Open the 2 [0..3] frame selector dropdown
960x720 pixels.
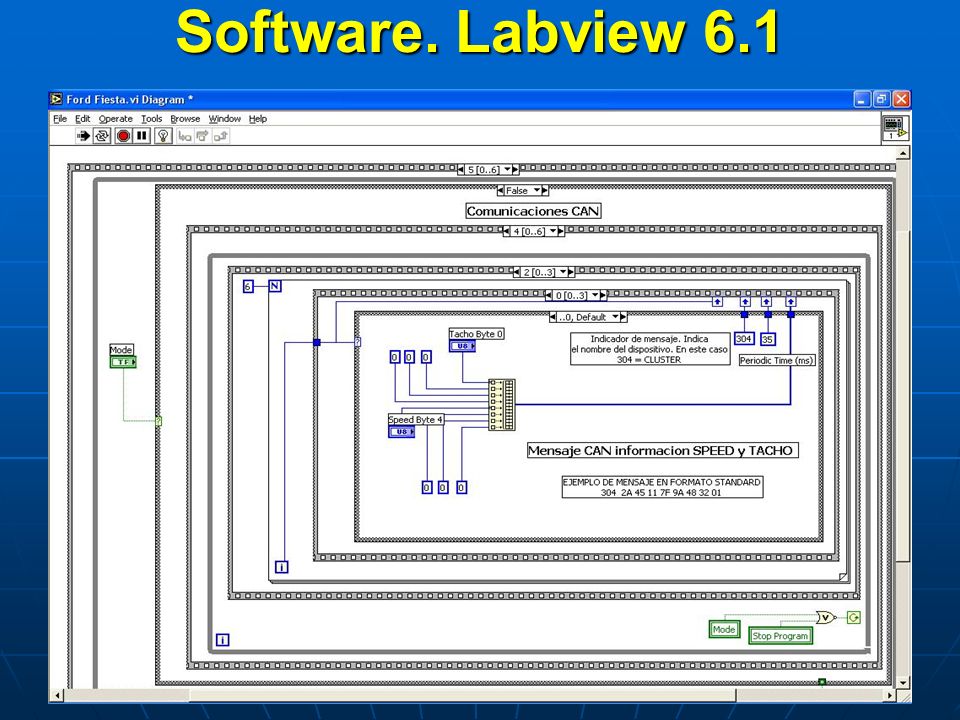pyautogui.click(x=563, y=272)
